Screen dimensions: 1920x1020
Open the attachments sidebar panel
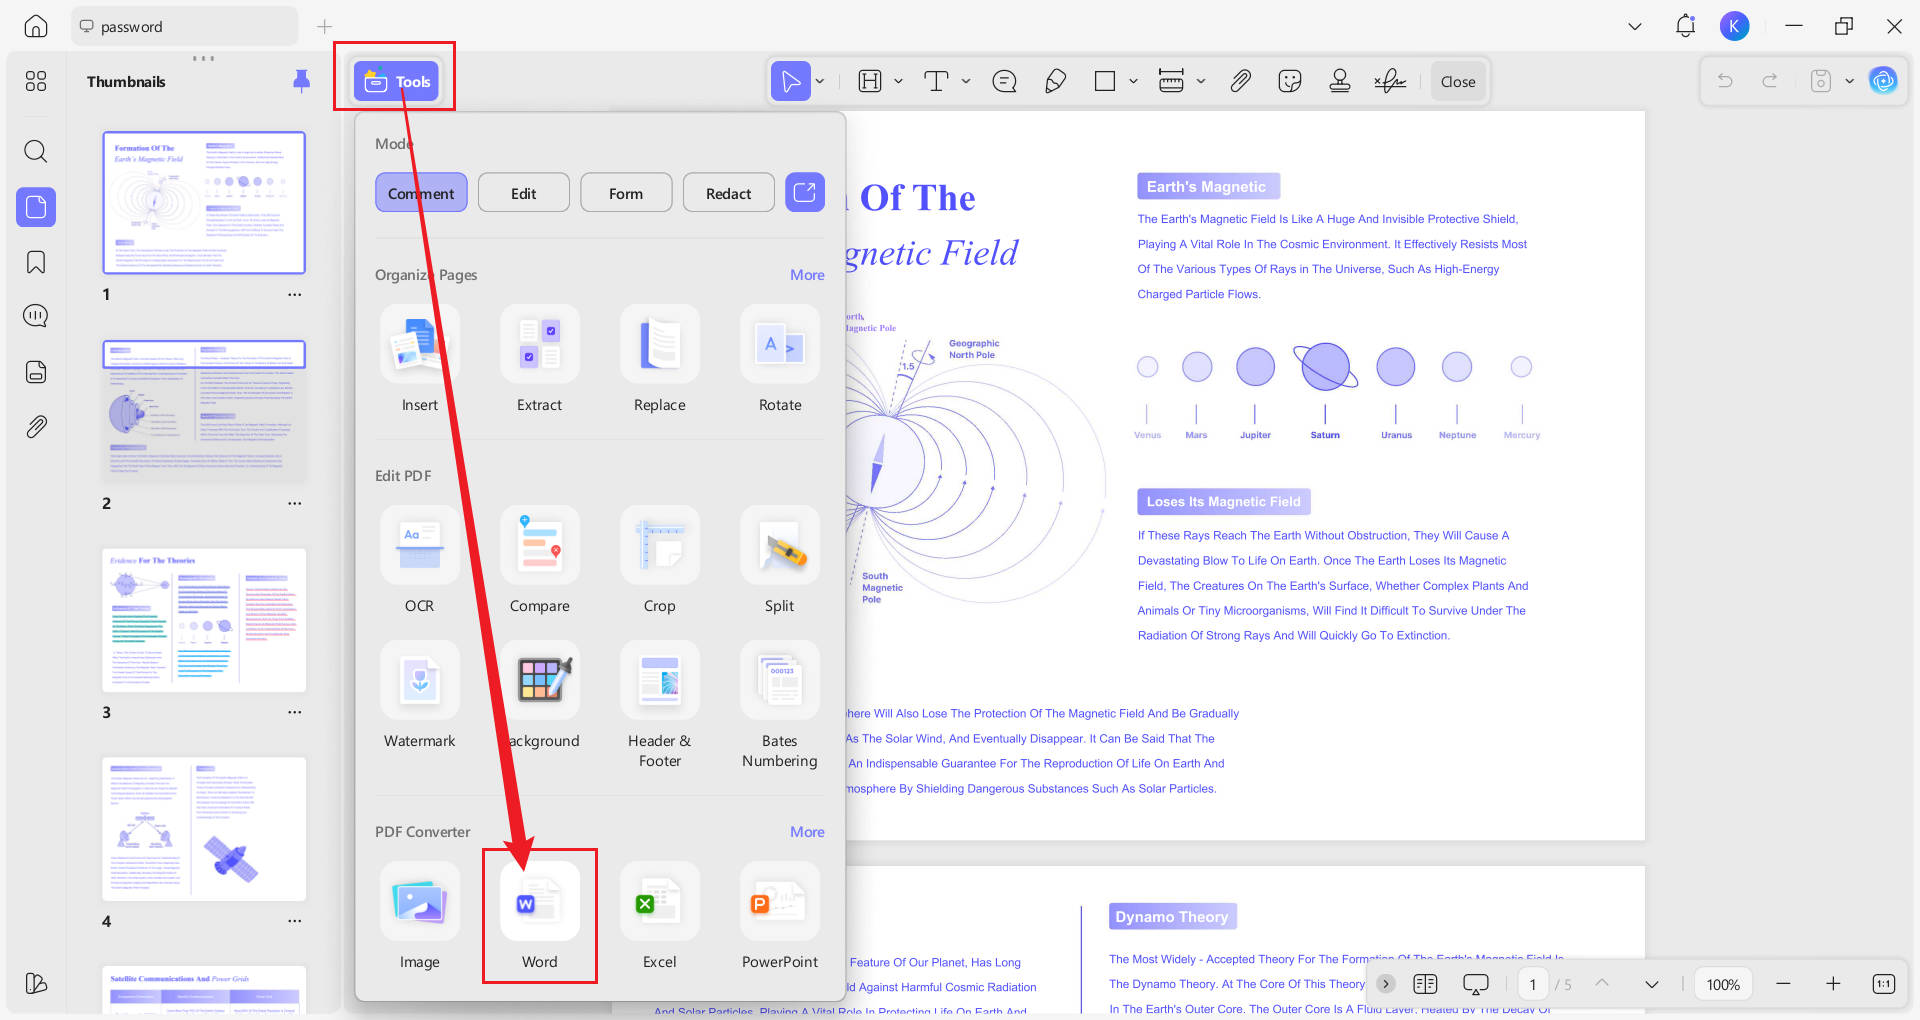[36, 427]
